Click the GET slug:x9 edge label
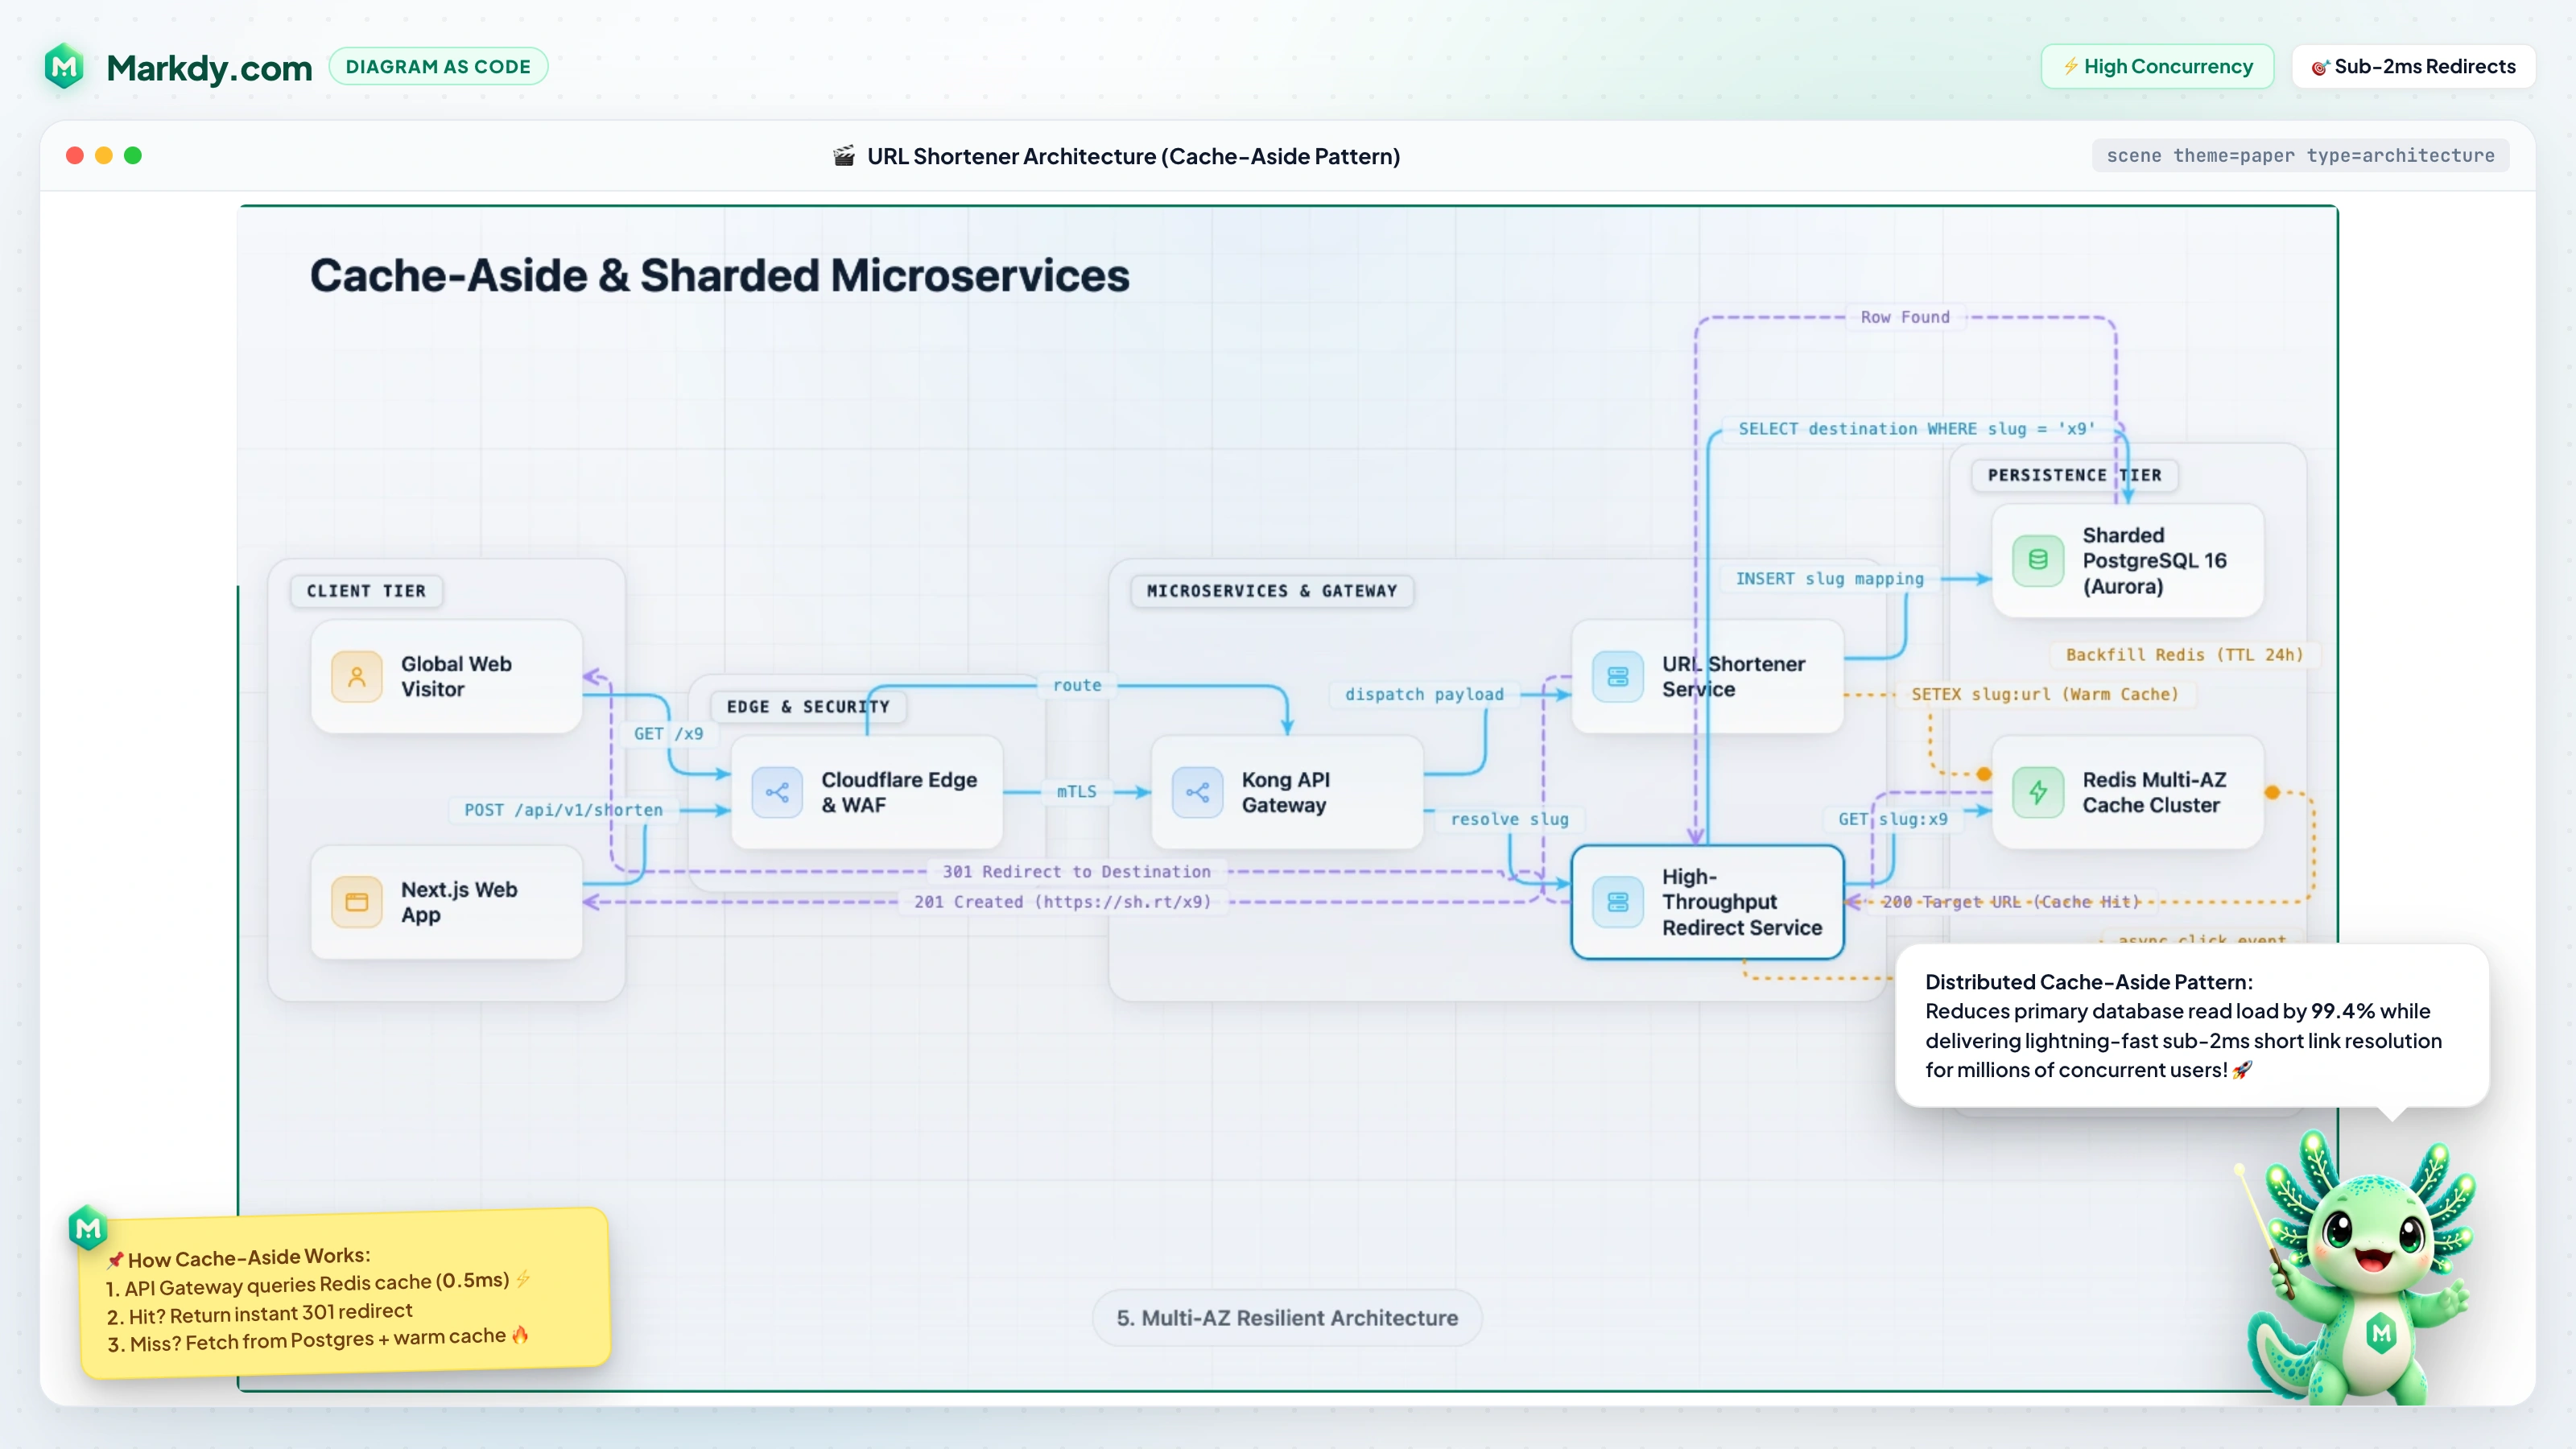Image resolution: width=2576 pixels, height=1449 pixels. [x=1892, y=819]
